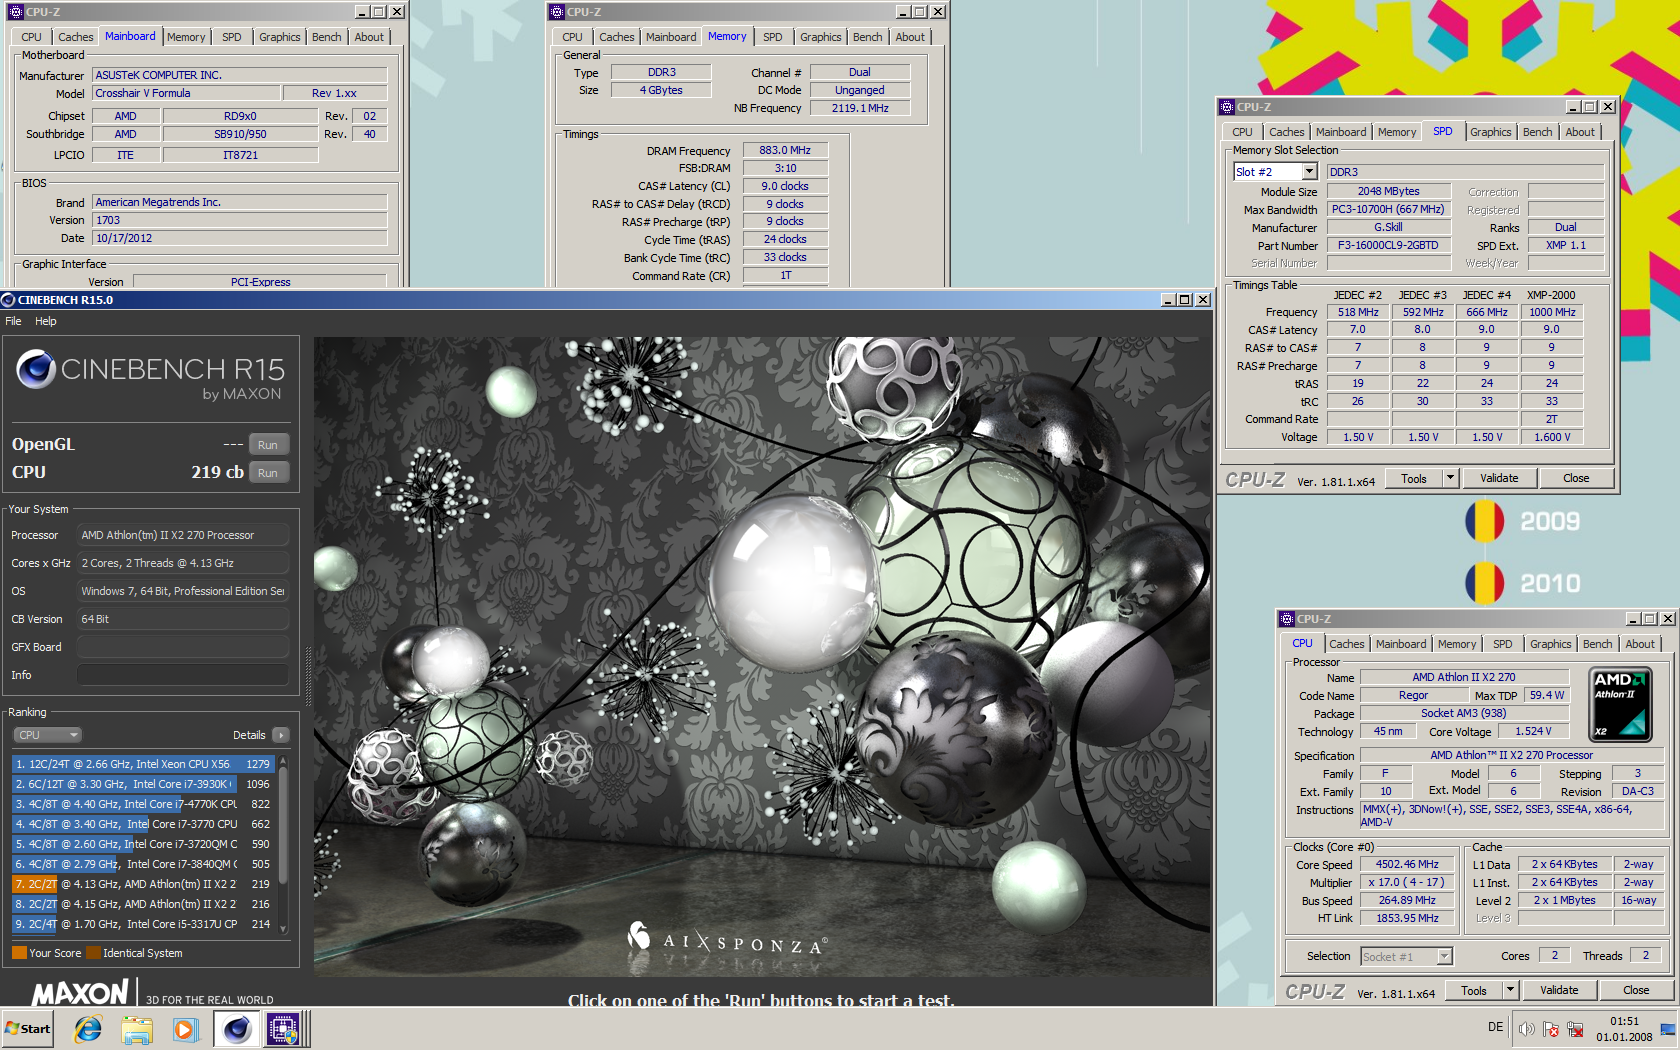Open the Help menu in Cinebench
The image size is (1680, 1050).
[46, 321]
